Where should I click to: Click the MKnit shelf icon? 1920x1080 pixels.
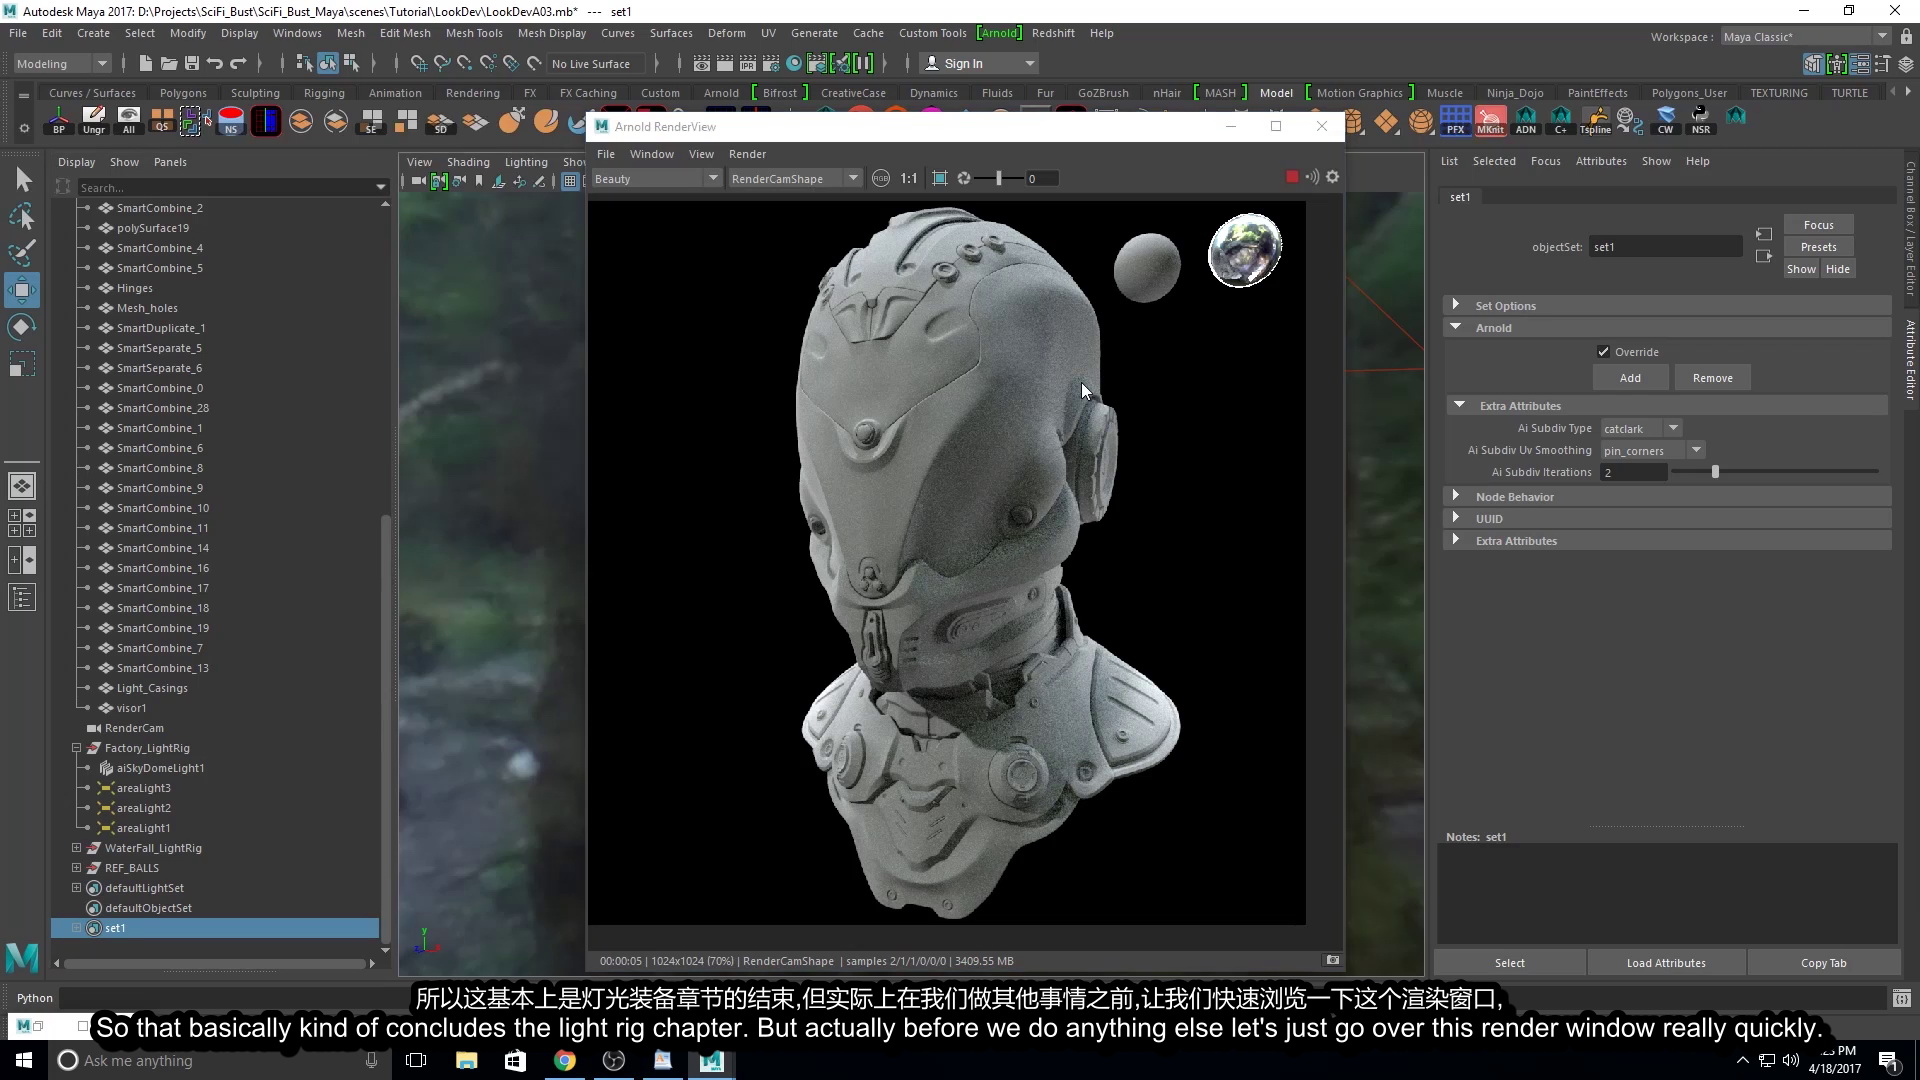click(x=1490, y=121)
